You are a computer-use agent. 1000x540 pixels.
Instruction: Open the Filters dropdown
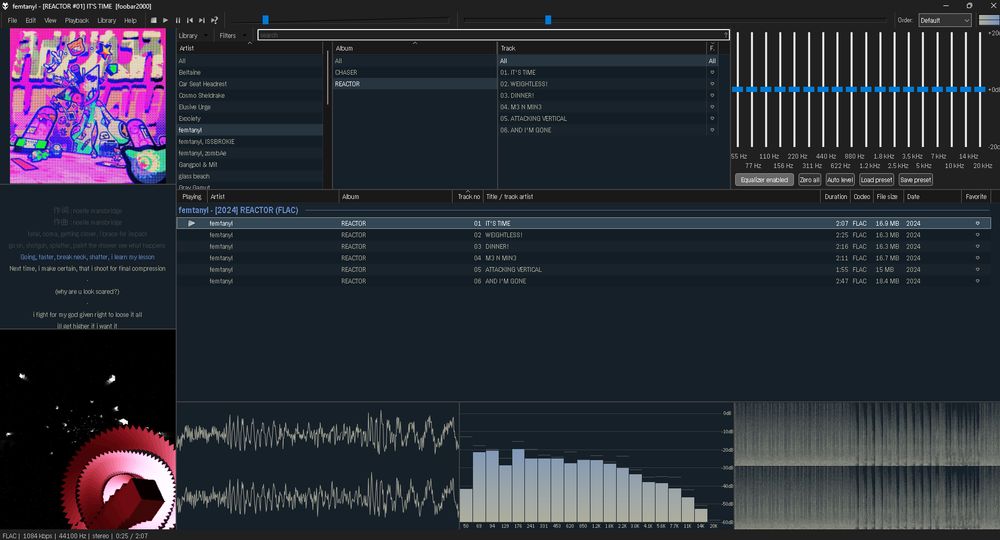click(233, 35)
